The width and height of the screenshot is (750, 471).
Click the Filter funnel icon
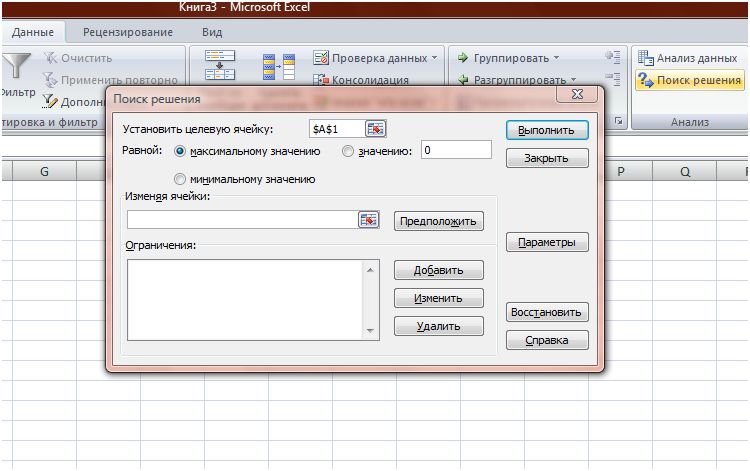(x=16, y=66)
